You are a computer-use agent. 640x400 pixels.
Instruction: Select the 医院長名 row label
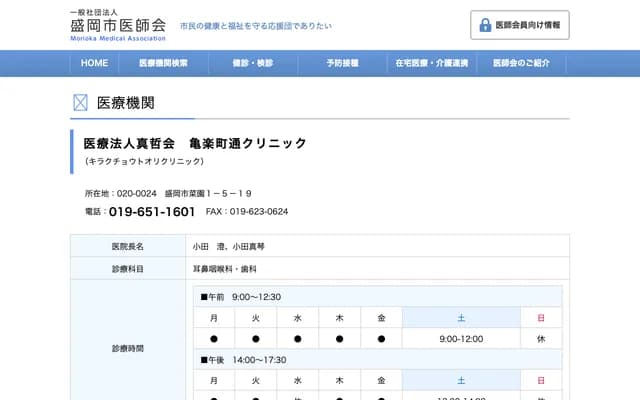[128, 246]
